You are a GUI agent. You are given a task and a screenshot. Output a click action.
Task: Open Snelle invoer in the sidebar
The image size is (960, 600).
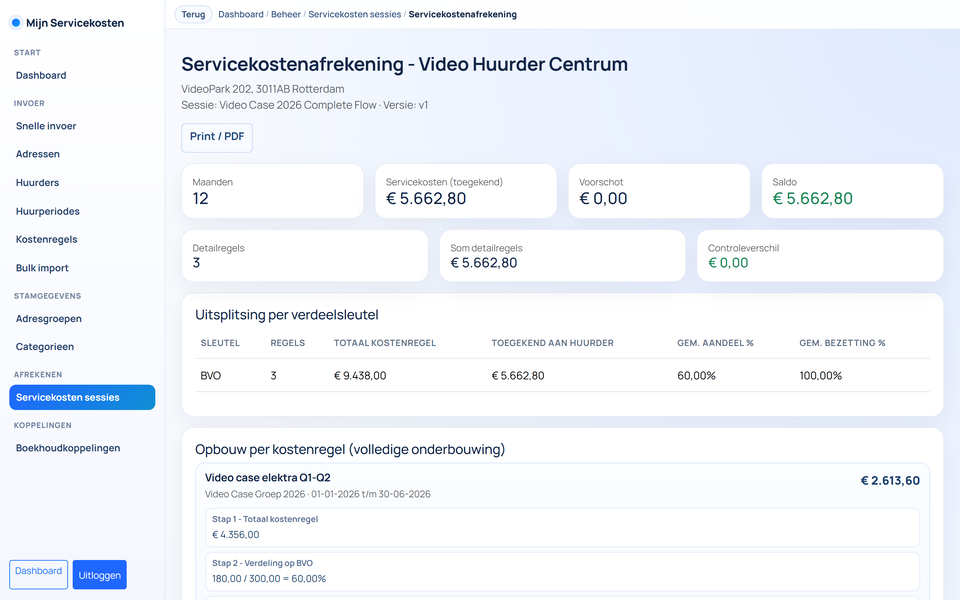[x=47, y=126]
